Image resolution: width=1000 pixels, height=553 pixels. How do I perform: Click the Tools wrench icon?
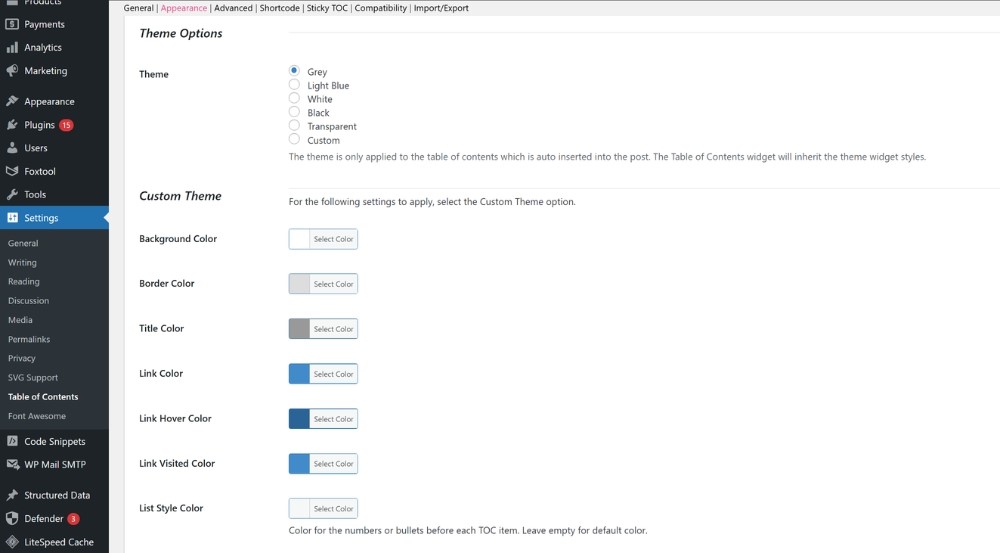[12, 195]
